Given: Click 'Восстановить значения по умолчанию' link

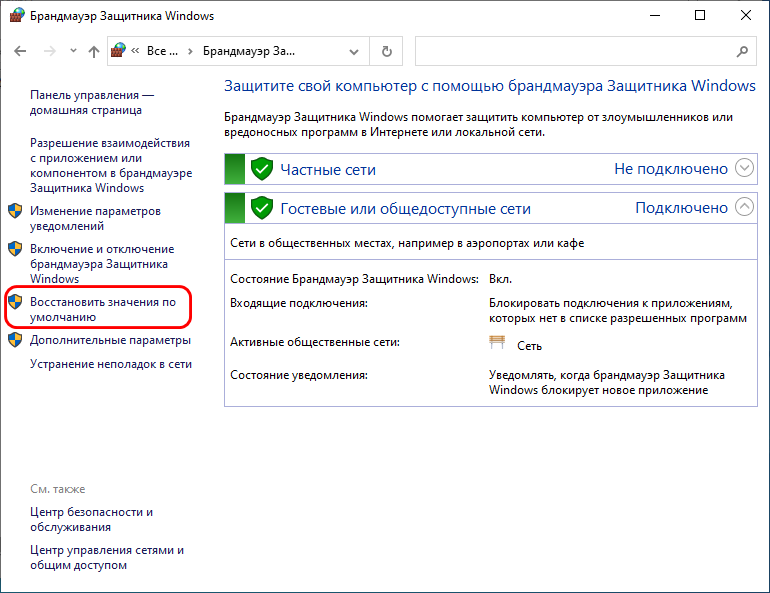Looking at the screenshot, I should click(x=103, y=309).
